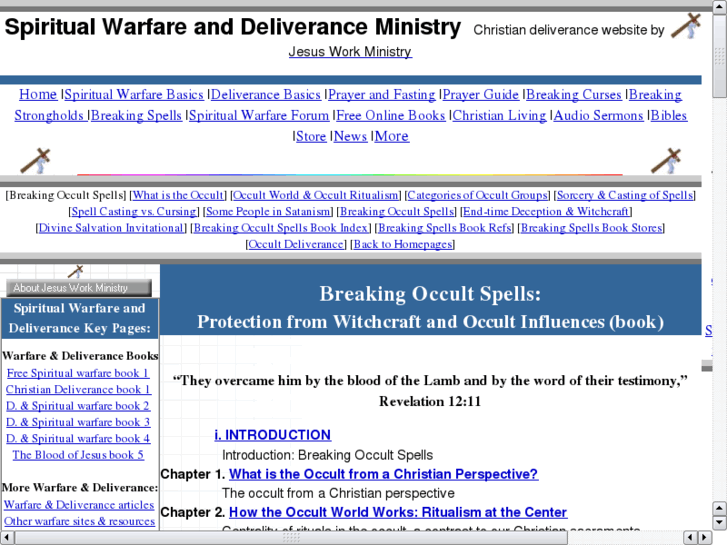Open Breaking Occult Spells Book Index link
Screen dimensions: 727x545
[x=281, y=228]
